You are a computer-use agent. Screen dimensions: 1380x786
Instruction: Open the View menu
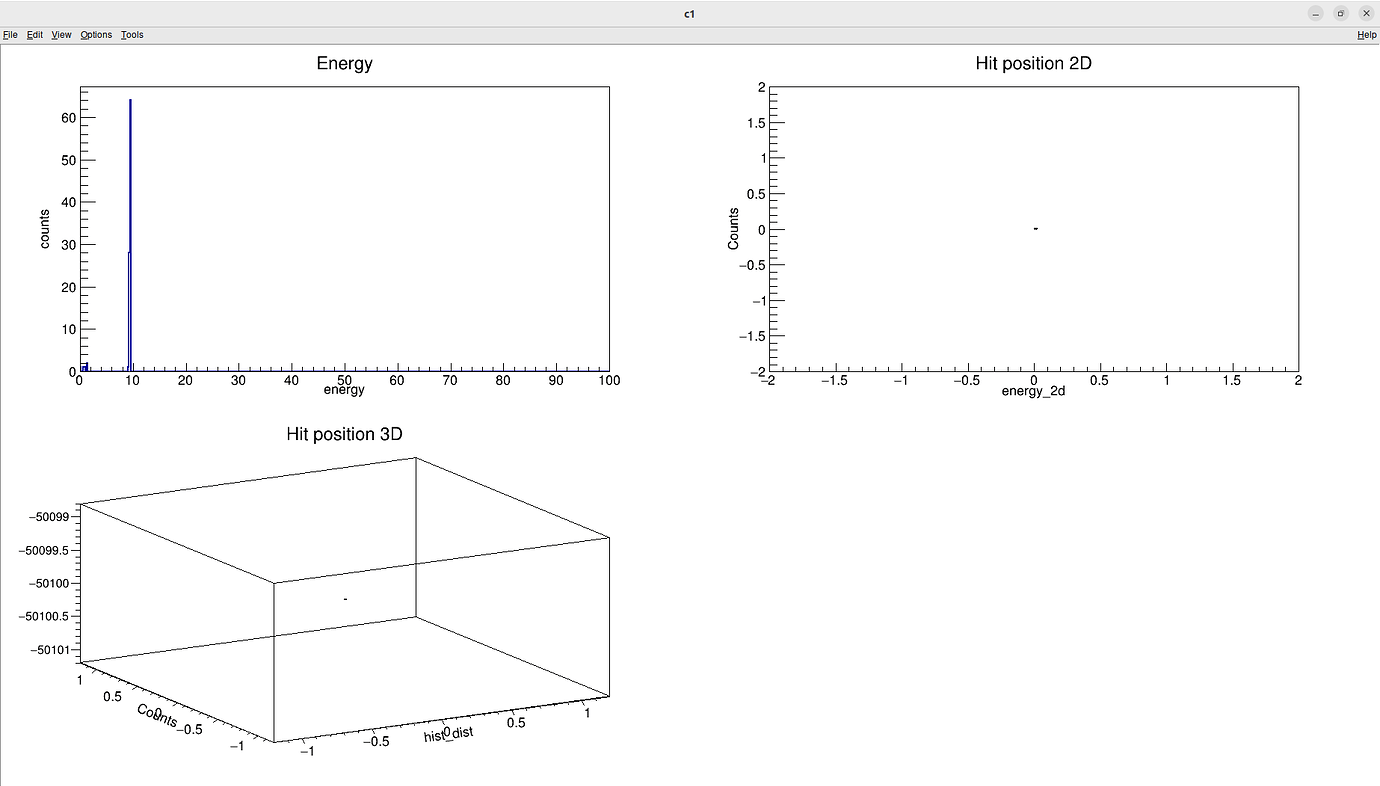[61, 35]
